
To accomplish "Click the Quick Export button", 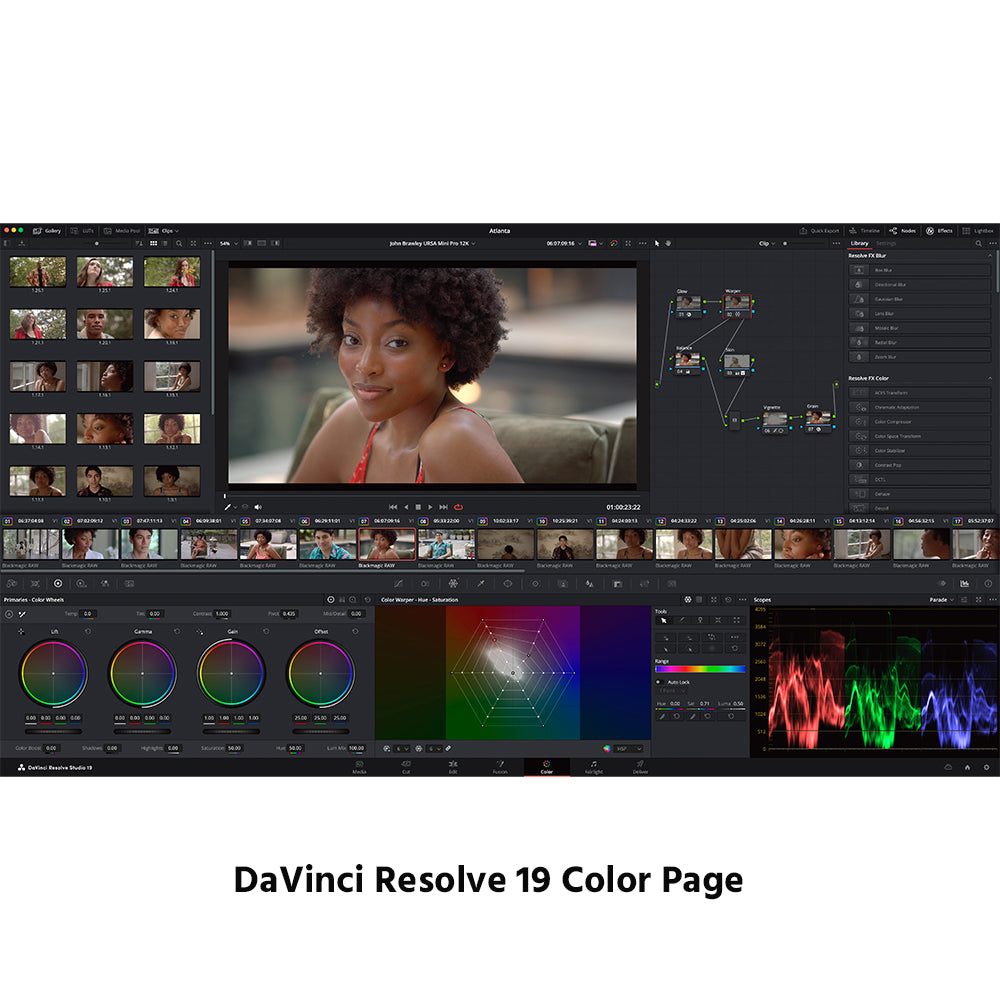I will tap(820, 230).
